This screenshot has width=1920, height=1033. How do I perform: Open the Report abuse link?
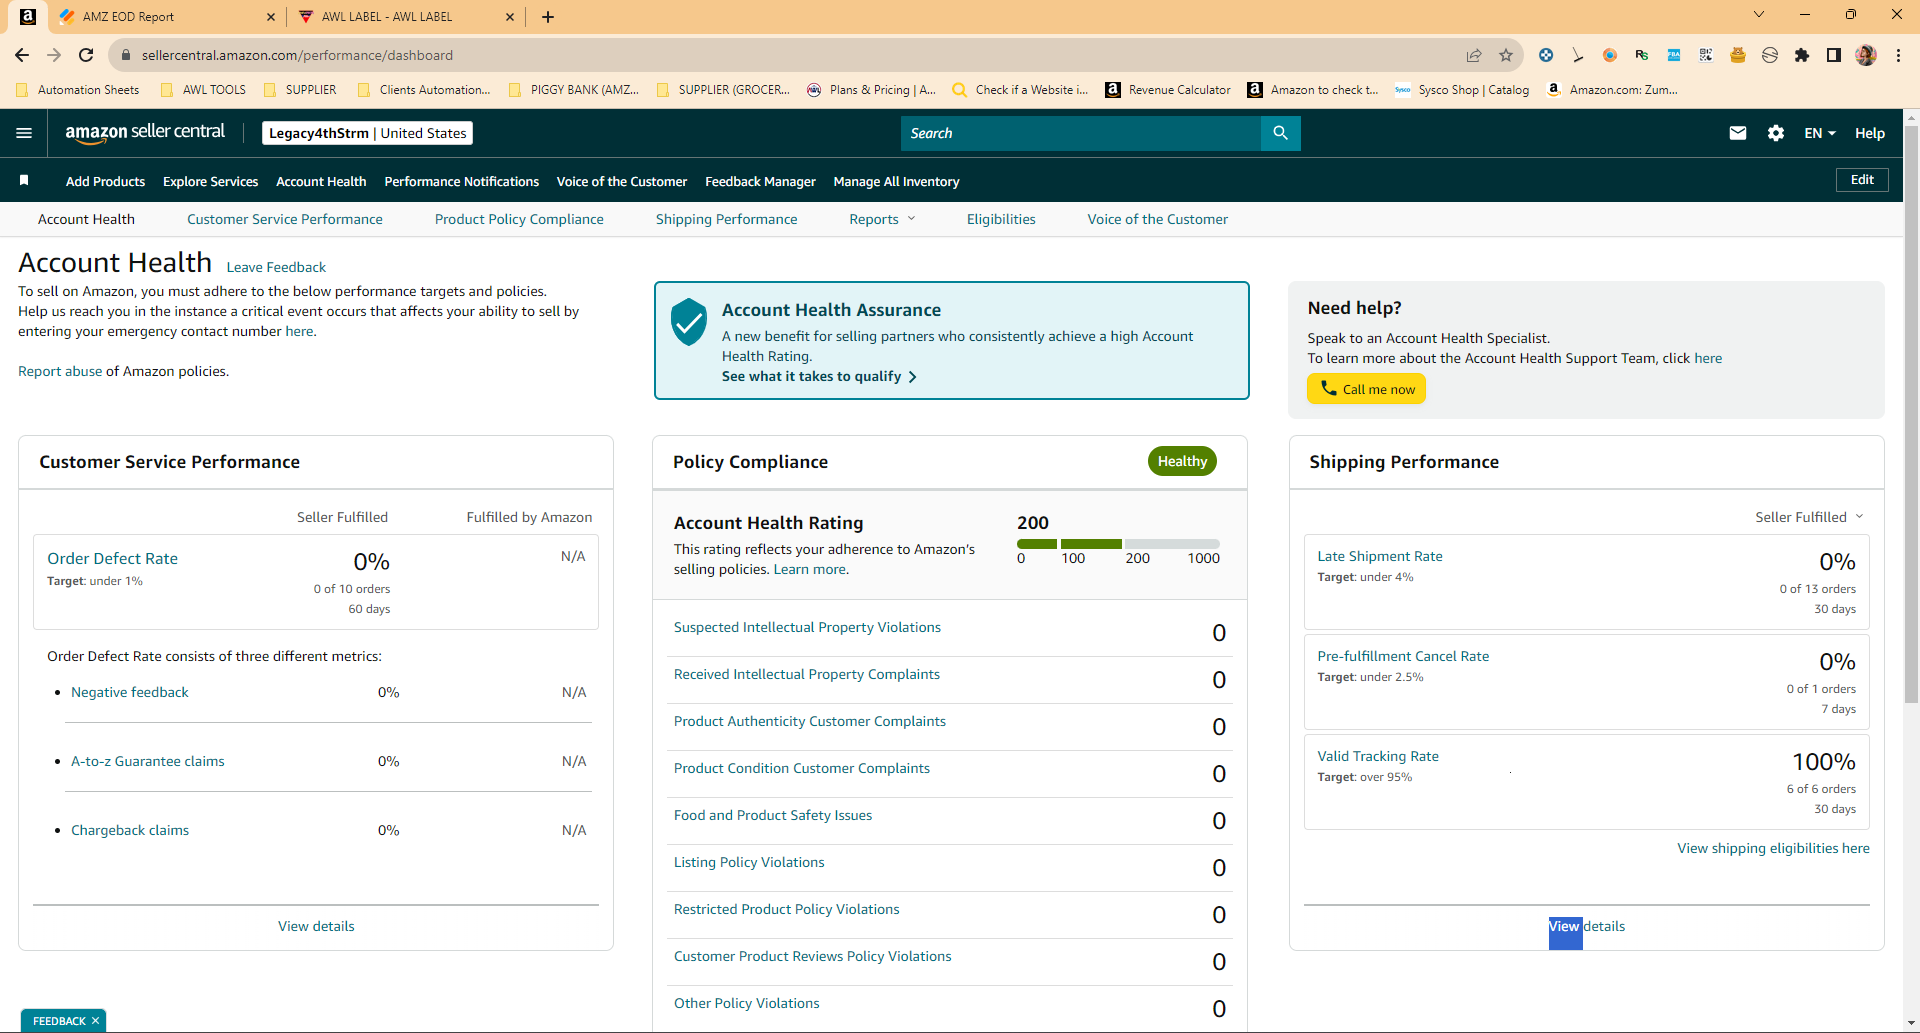click(60, 371)
